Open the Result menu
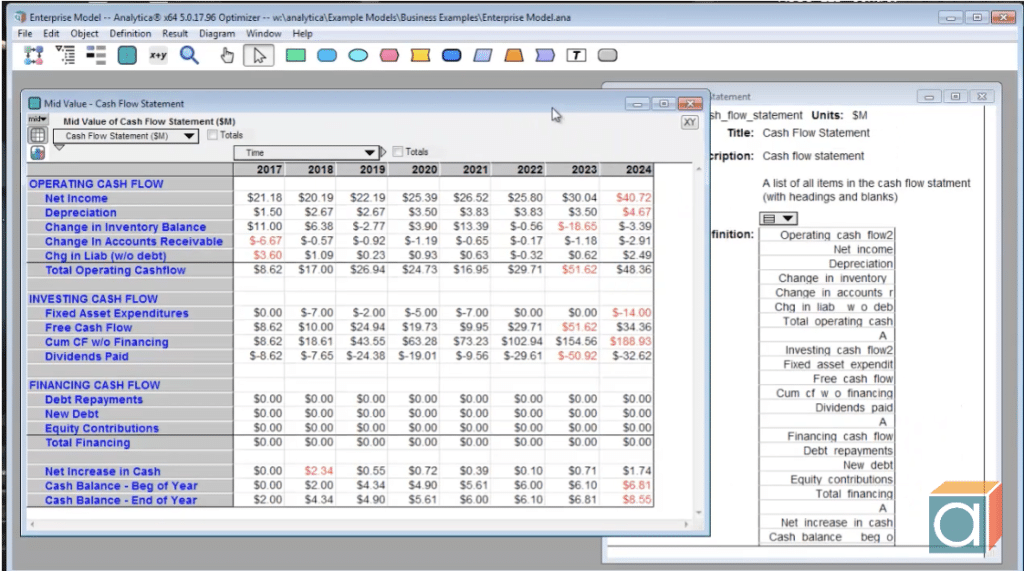This screenshot has width=1024, height=571. click(x=175, y=34)
